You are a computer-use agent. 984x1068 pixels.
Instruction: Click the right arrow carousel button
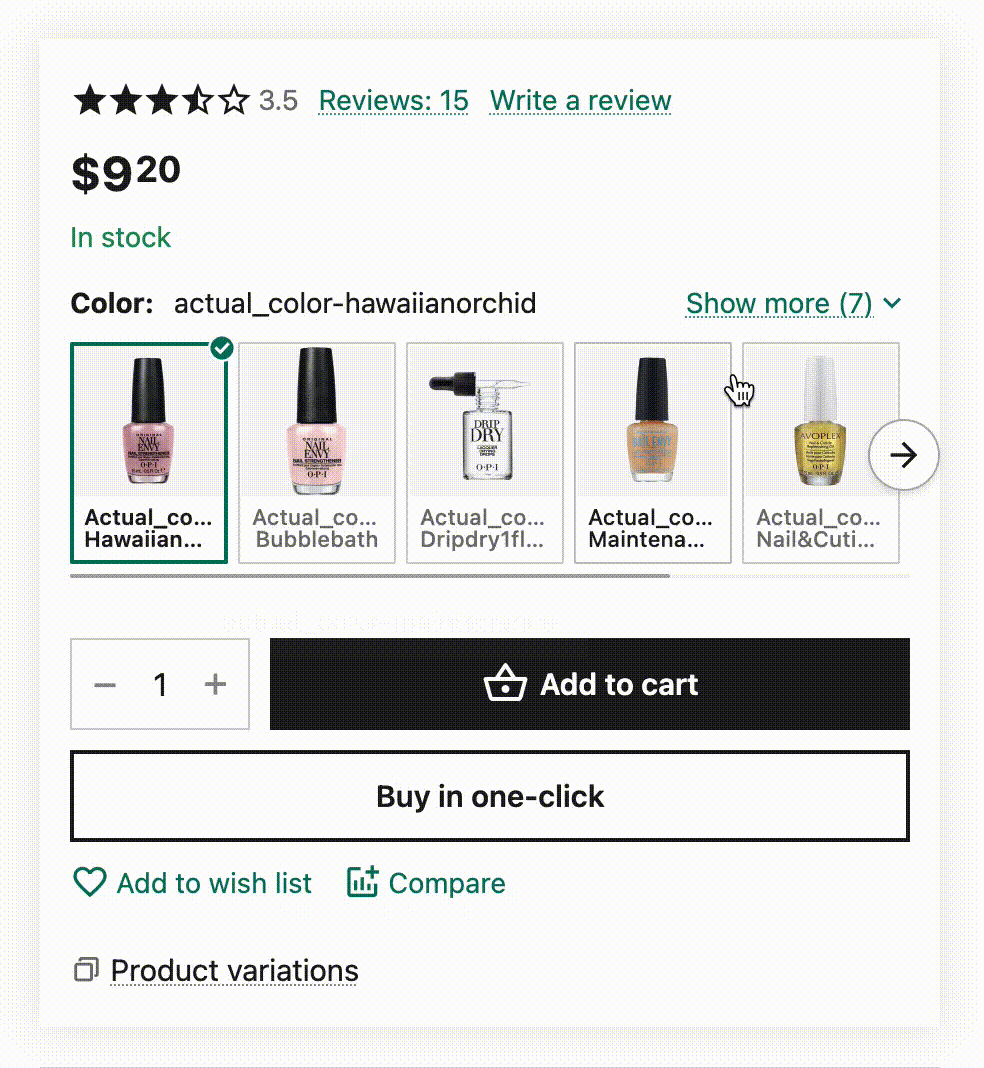903,455
